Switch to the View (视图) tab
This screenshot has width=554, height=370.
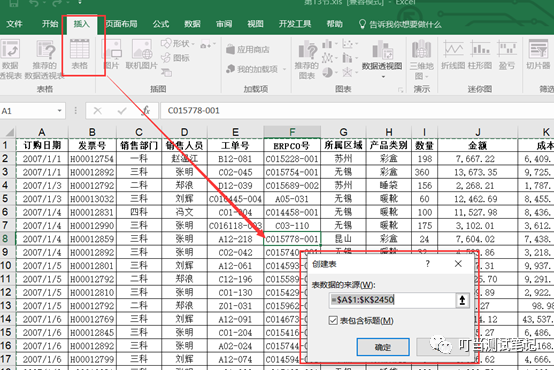pyautogui.click(x=255, y=24)
